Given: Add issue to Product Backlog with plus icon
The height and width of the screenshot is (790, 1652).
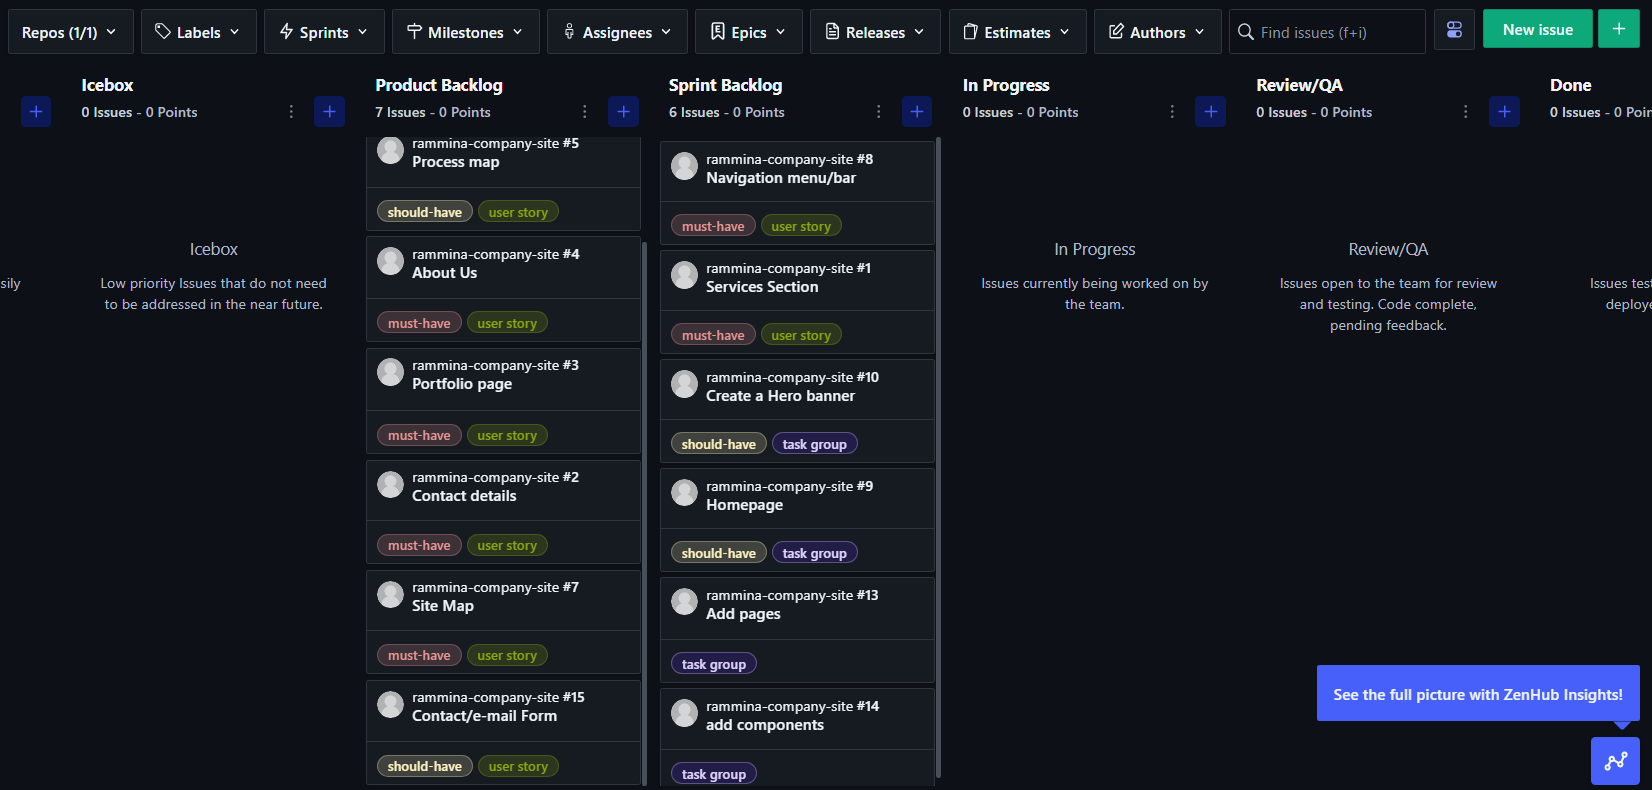Looking at the screenshot, I should 623,111.
